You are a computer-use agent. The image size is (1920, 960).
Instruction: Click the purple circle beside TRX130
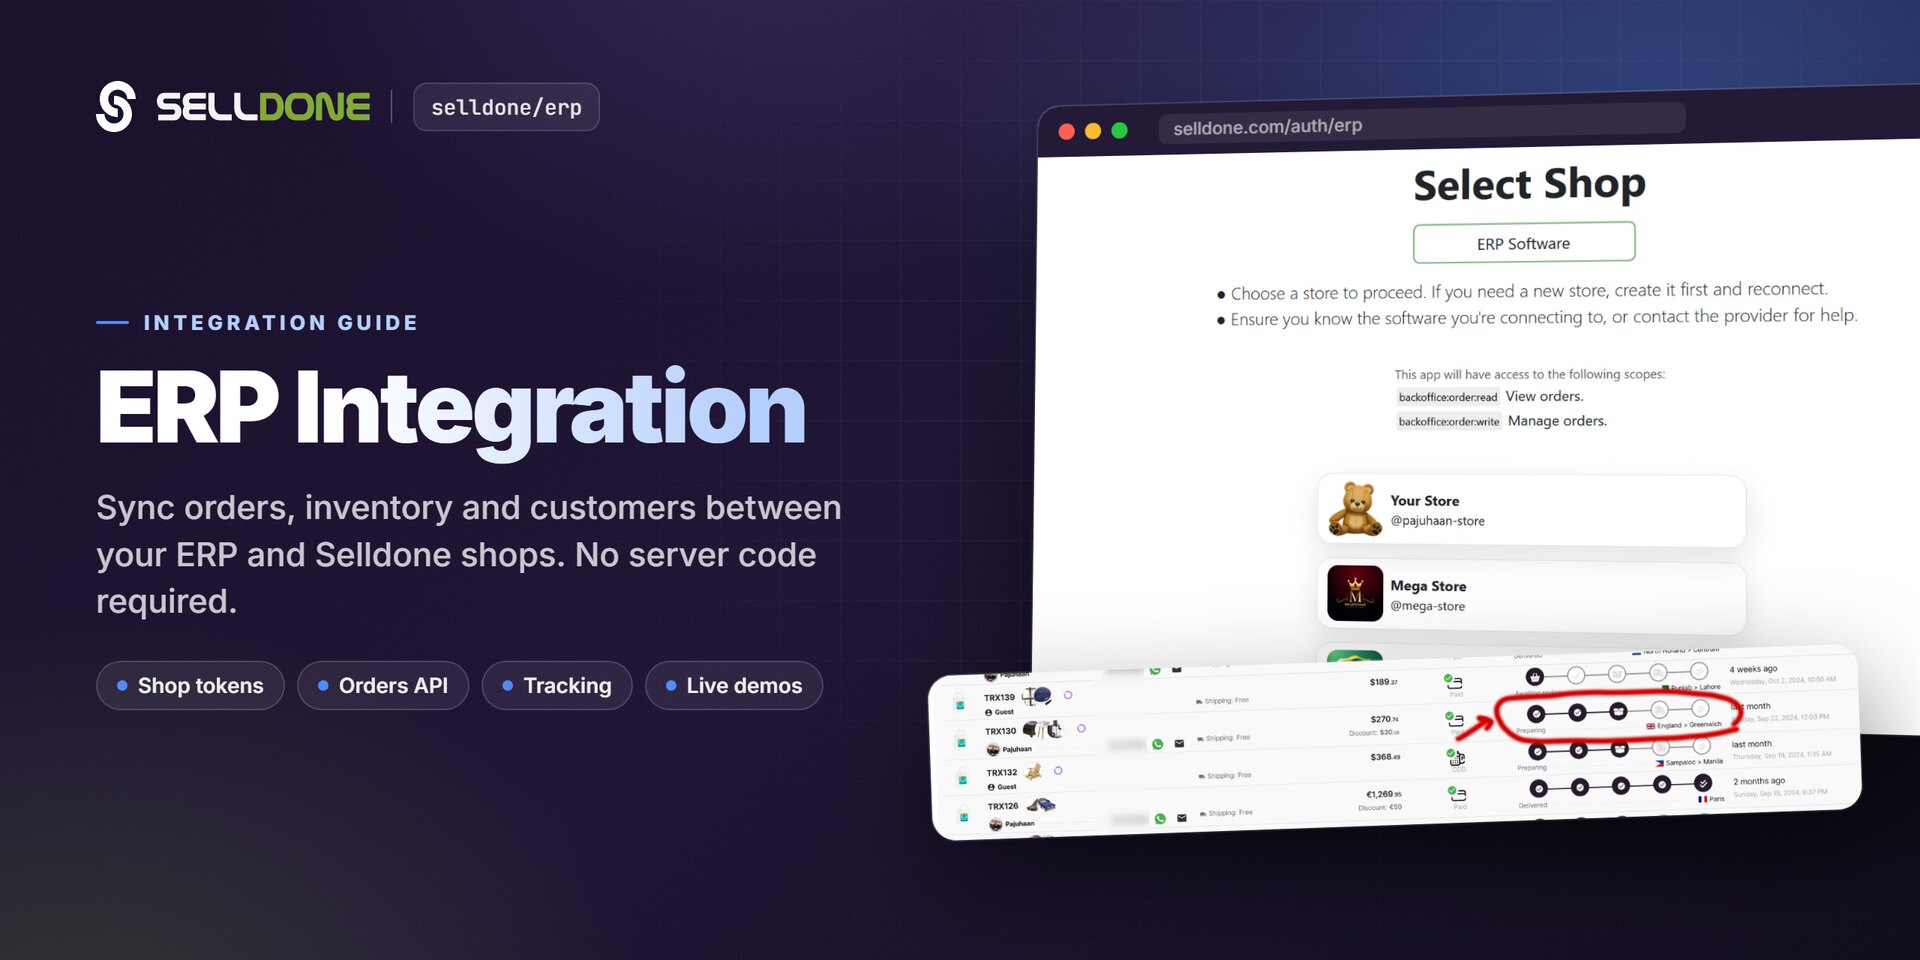click(1081, 729)
